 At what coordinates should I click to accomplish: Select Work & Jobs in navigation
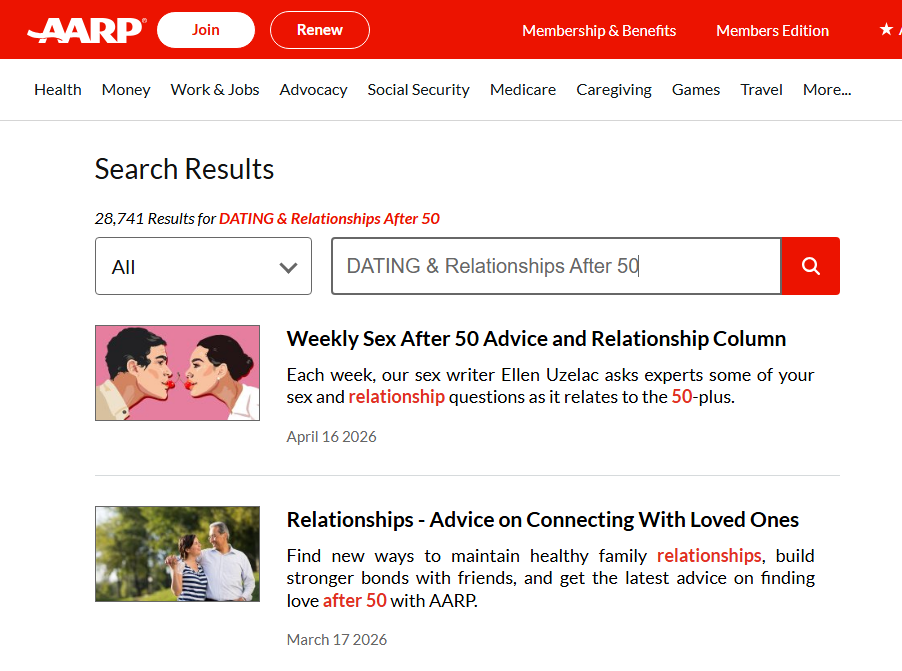coord(215,90)
